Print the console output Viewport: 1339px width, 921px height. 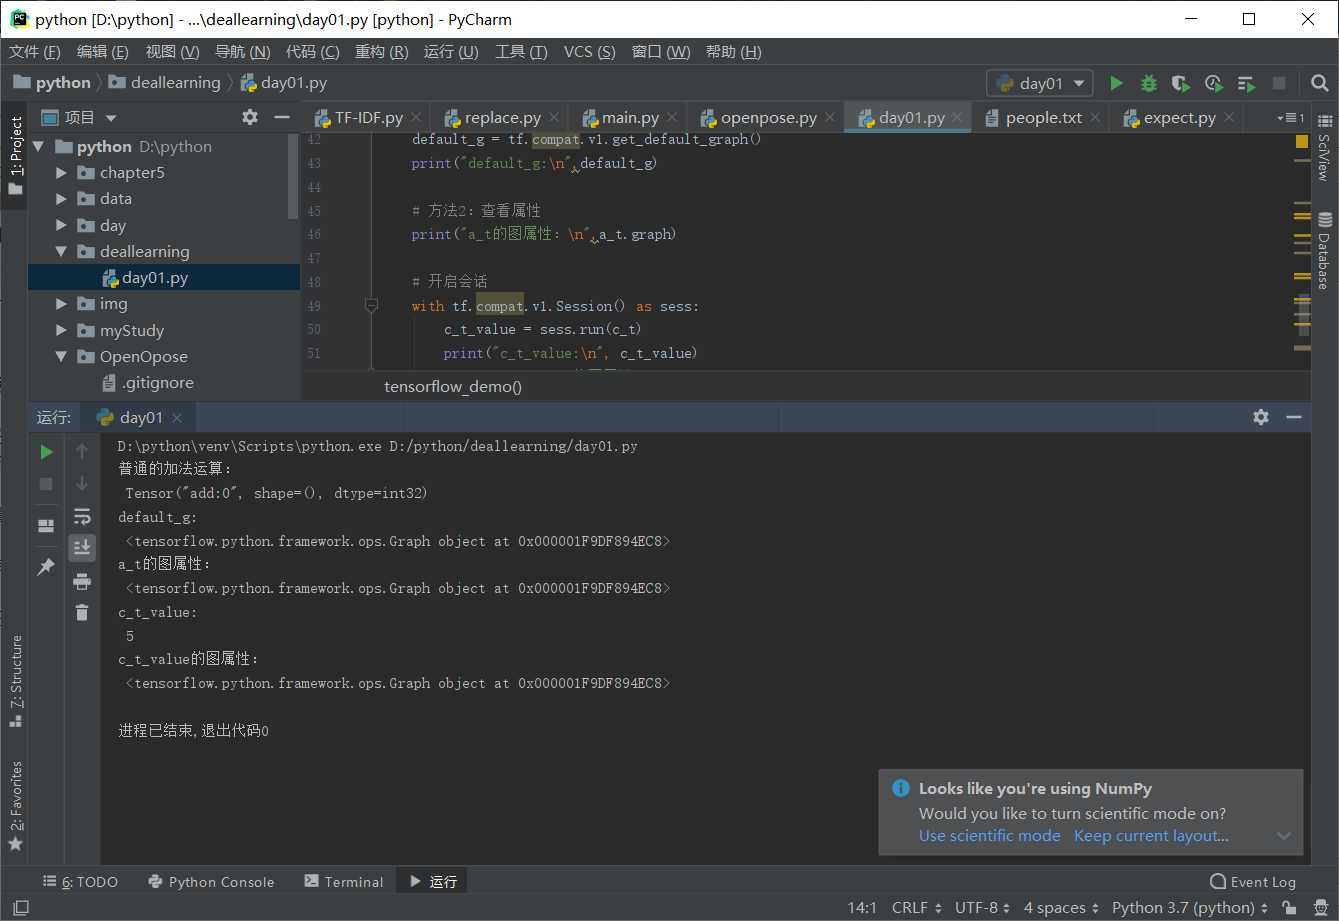pos(82,581)
